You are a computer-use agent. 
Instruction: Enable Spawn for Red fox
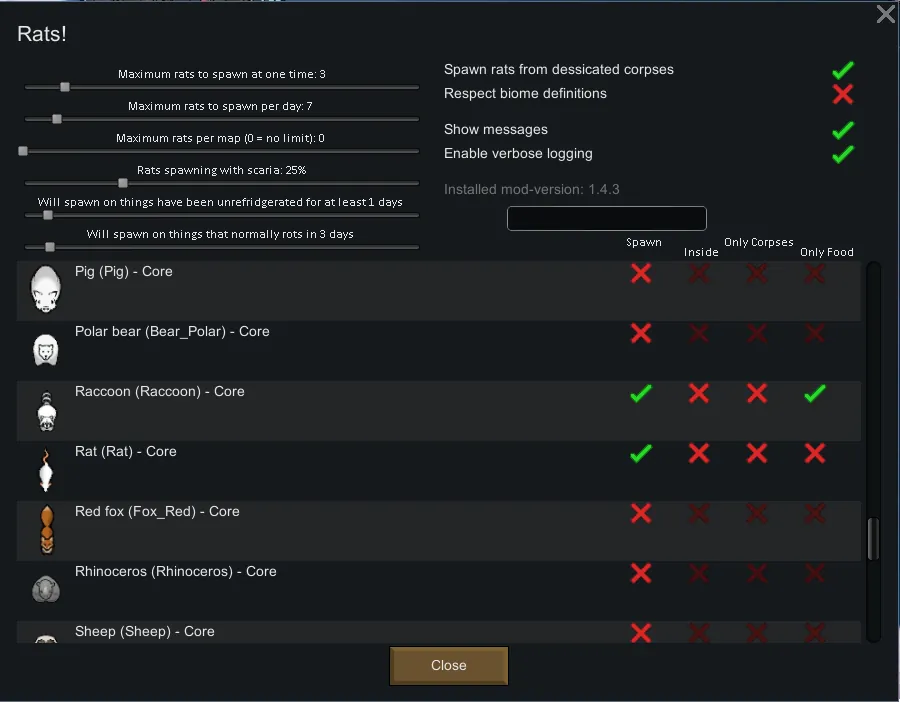(641, 513)
